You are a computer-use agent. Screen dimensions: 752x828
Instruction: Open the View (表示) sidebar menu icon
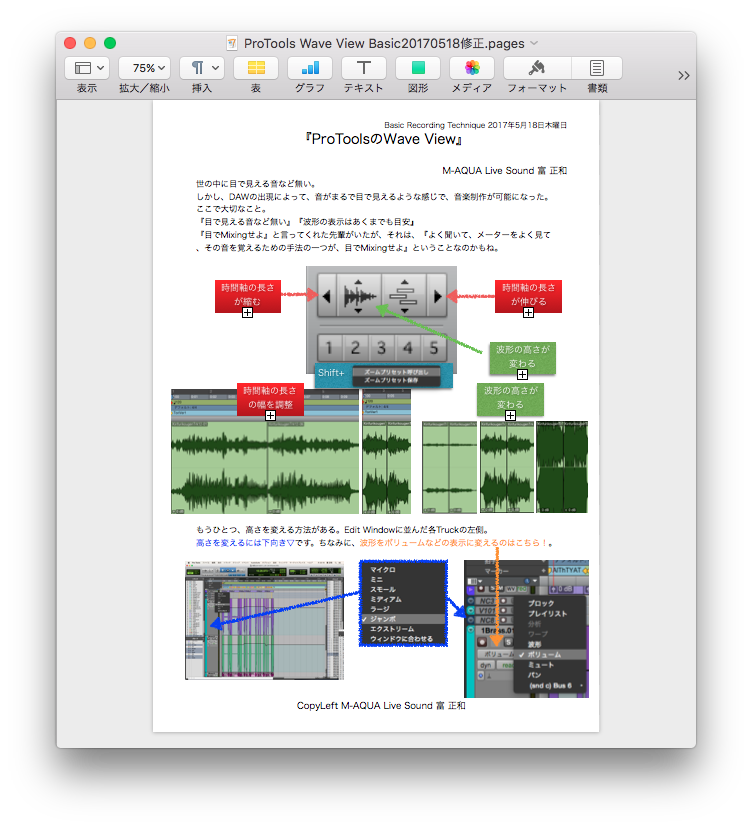point(87,68)
